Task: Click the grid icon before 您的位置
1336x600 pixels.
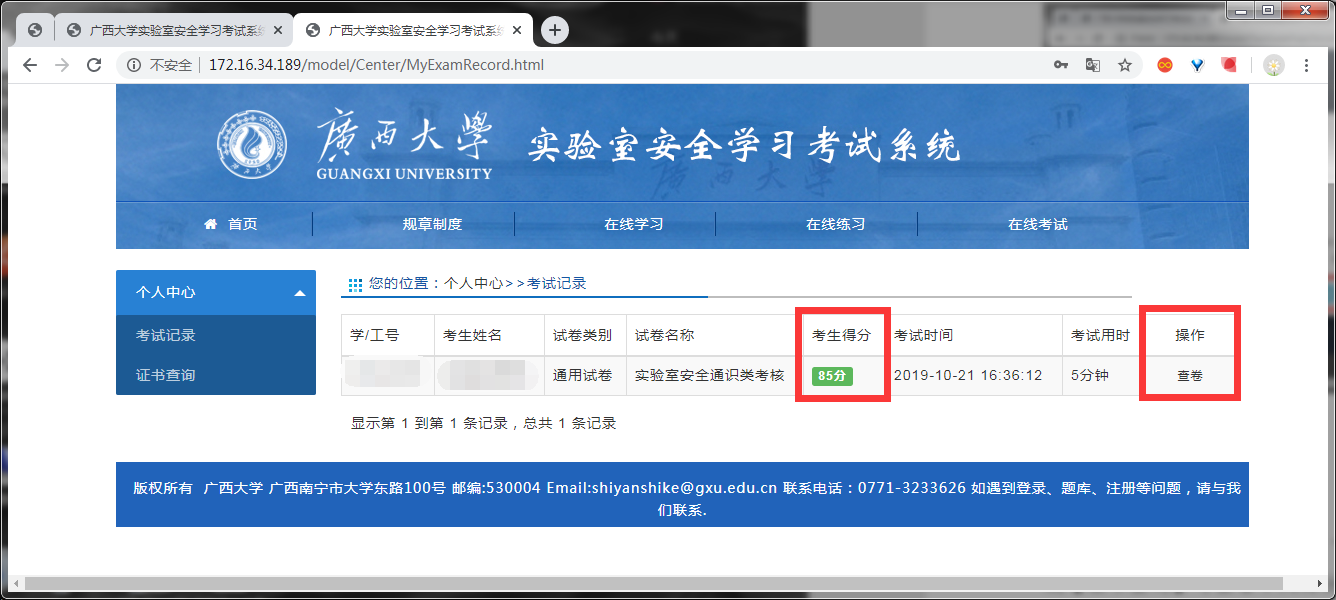Action: coord(355,285)
